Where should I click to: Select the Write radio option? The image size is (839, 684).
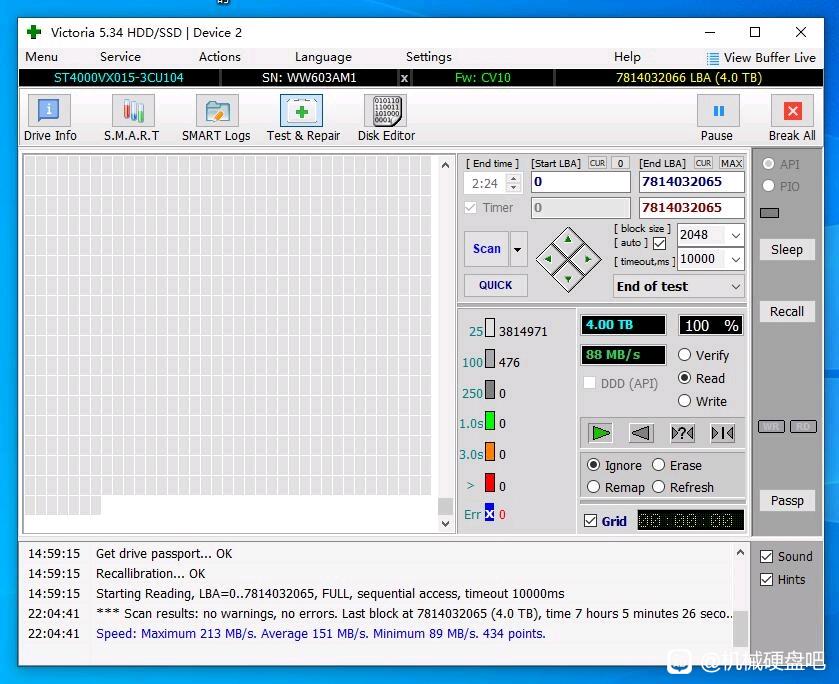click(x=684, y=401)
